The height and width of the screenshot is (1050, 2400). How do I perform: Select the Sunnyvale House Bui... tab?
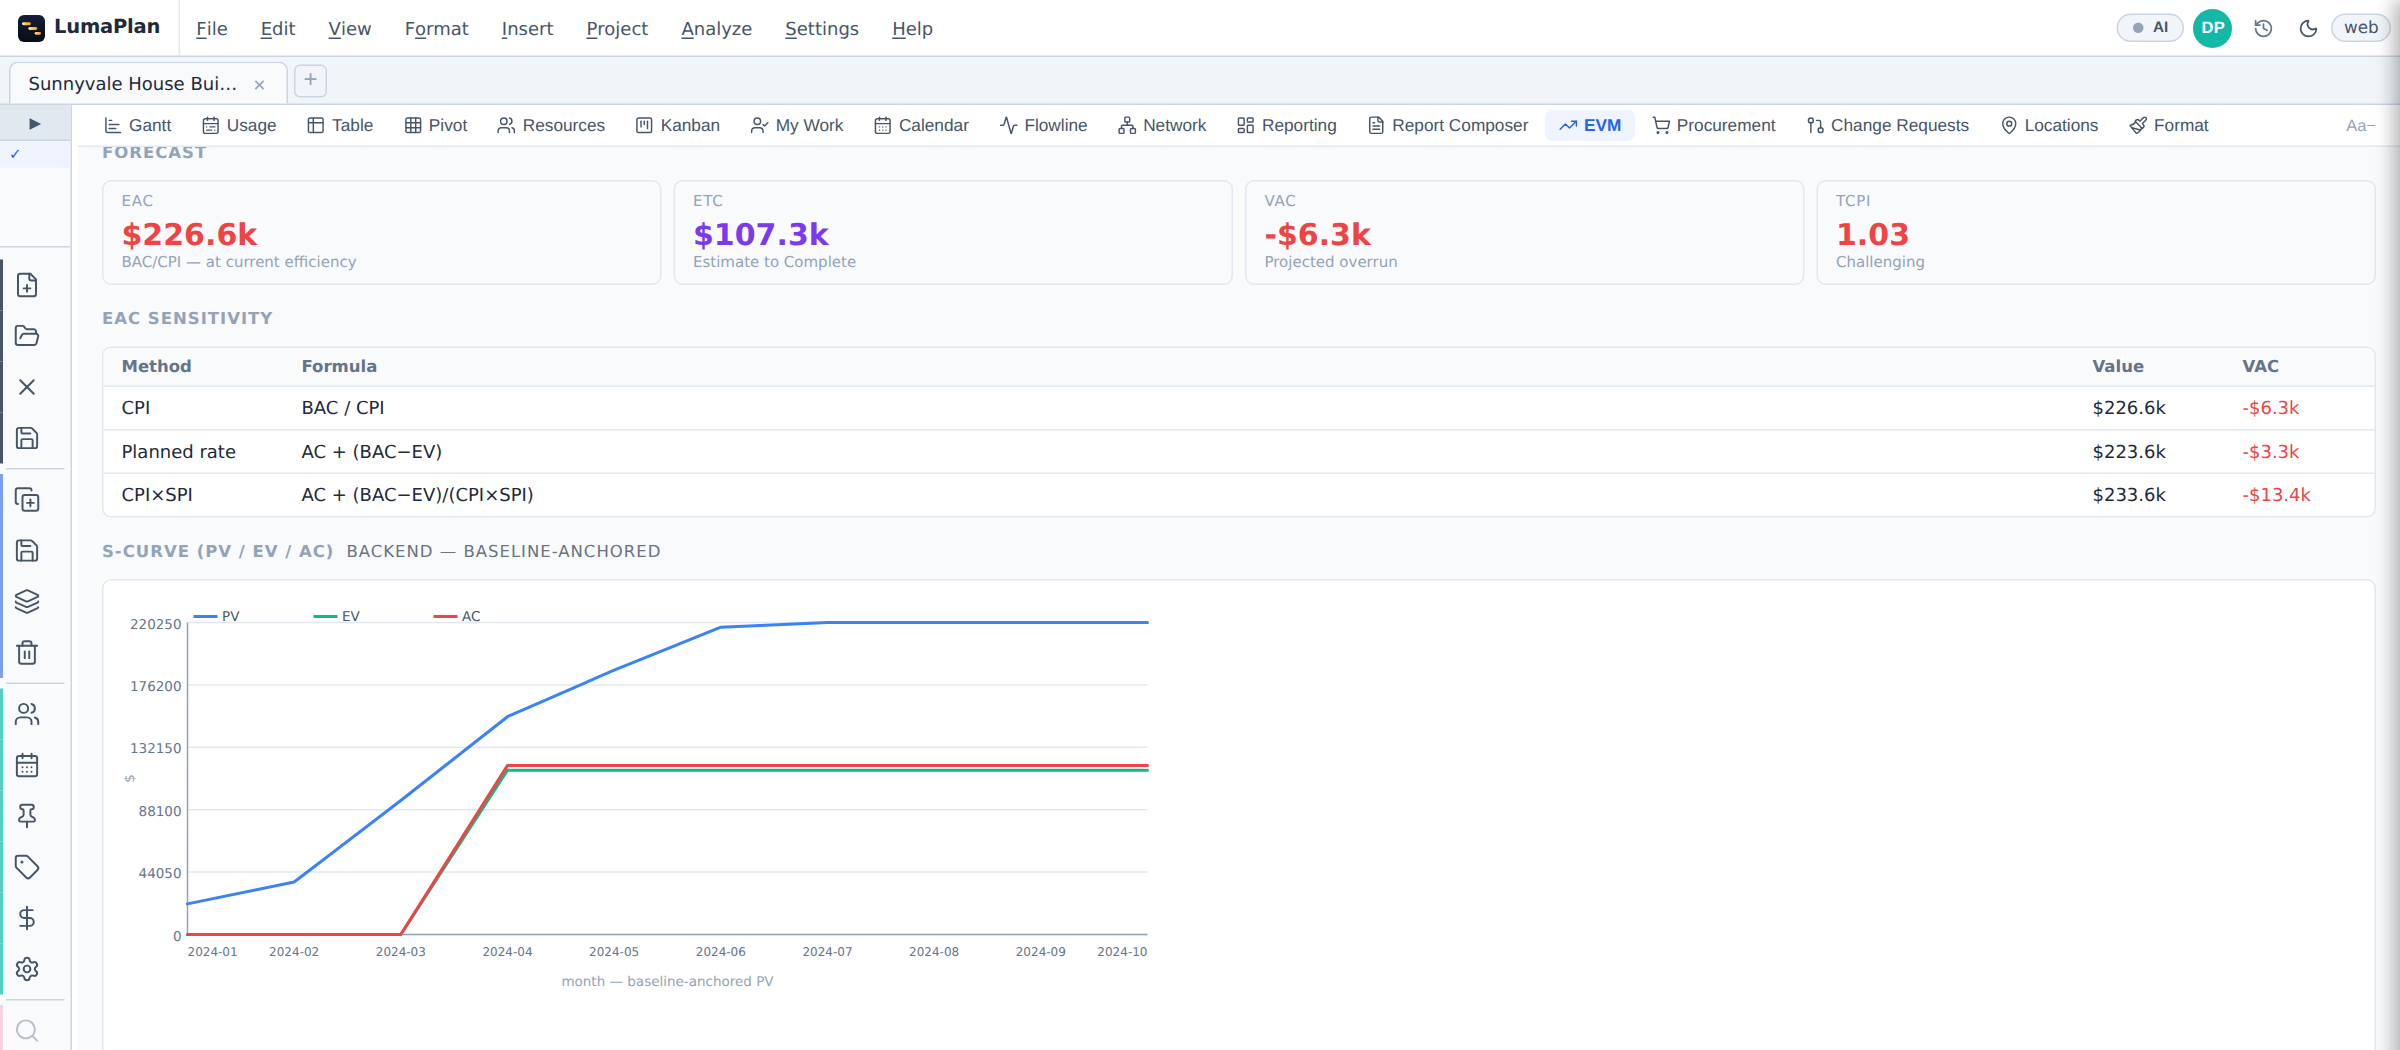click(x=148, y=83)
